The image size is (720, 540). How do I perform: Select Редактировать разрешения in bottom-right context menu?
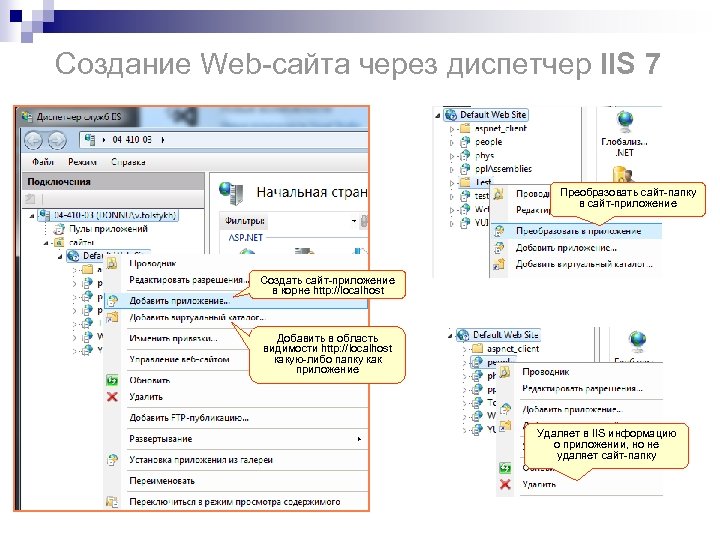coord(582,389)
